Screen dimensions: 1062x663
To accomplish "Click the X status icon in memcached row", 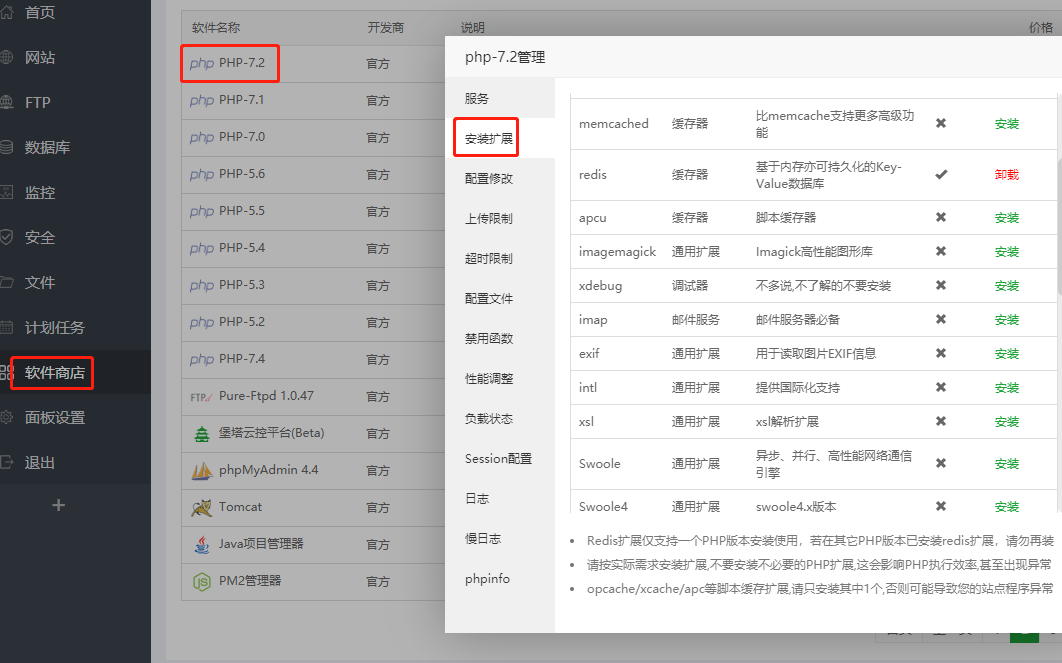I will tap(941, 123).
